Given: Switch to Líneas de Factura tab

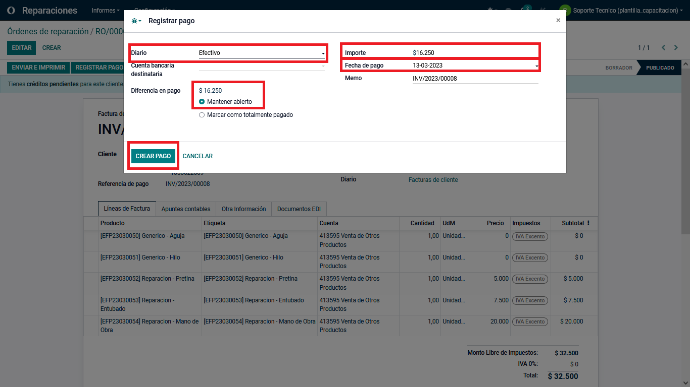Looking at the screenshot, I should tap(127, 209).
